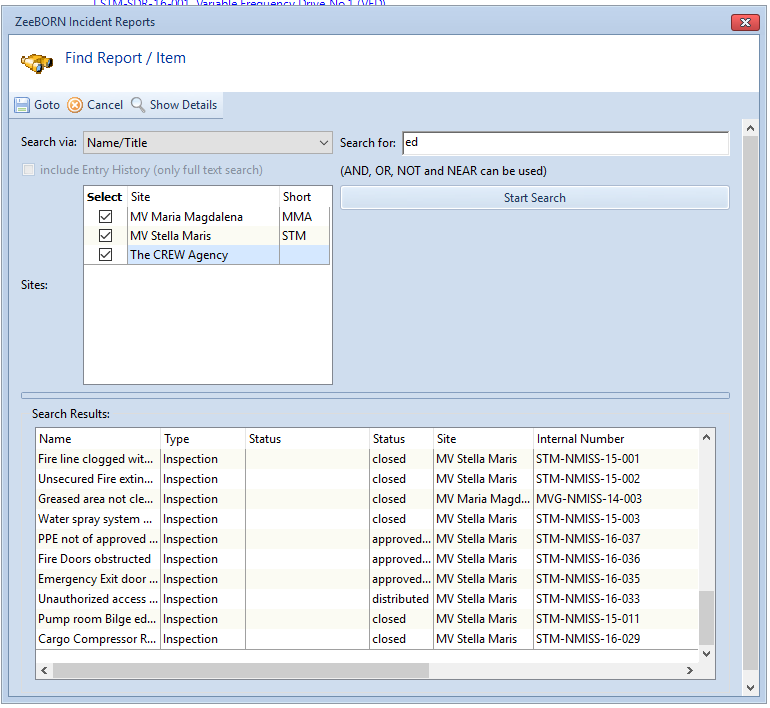
Task: Select result 'Pump room Bilge ed...'
Action: [x=367, y=619]
